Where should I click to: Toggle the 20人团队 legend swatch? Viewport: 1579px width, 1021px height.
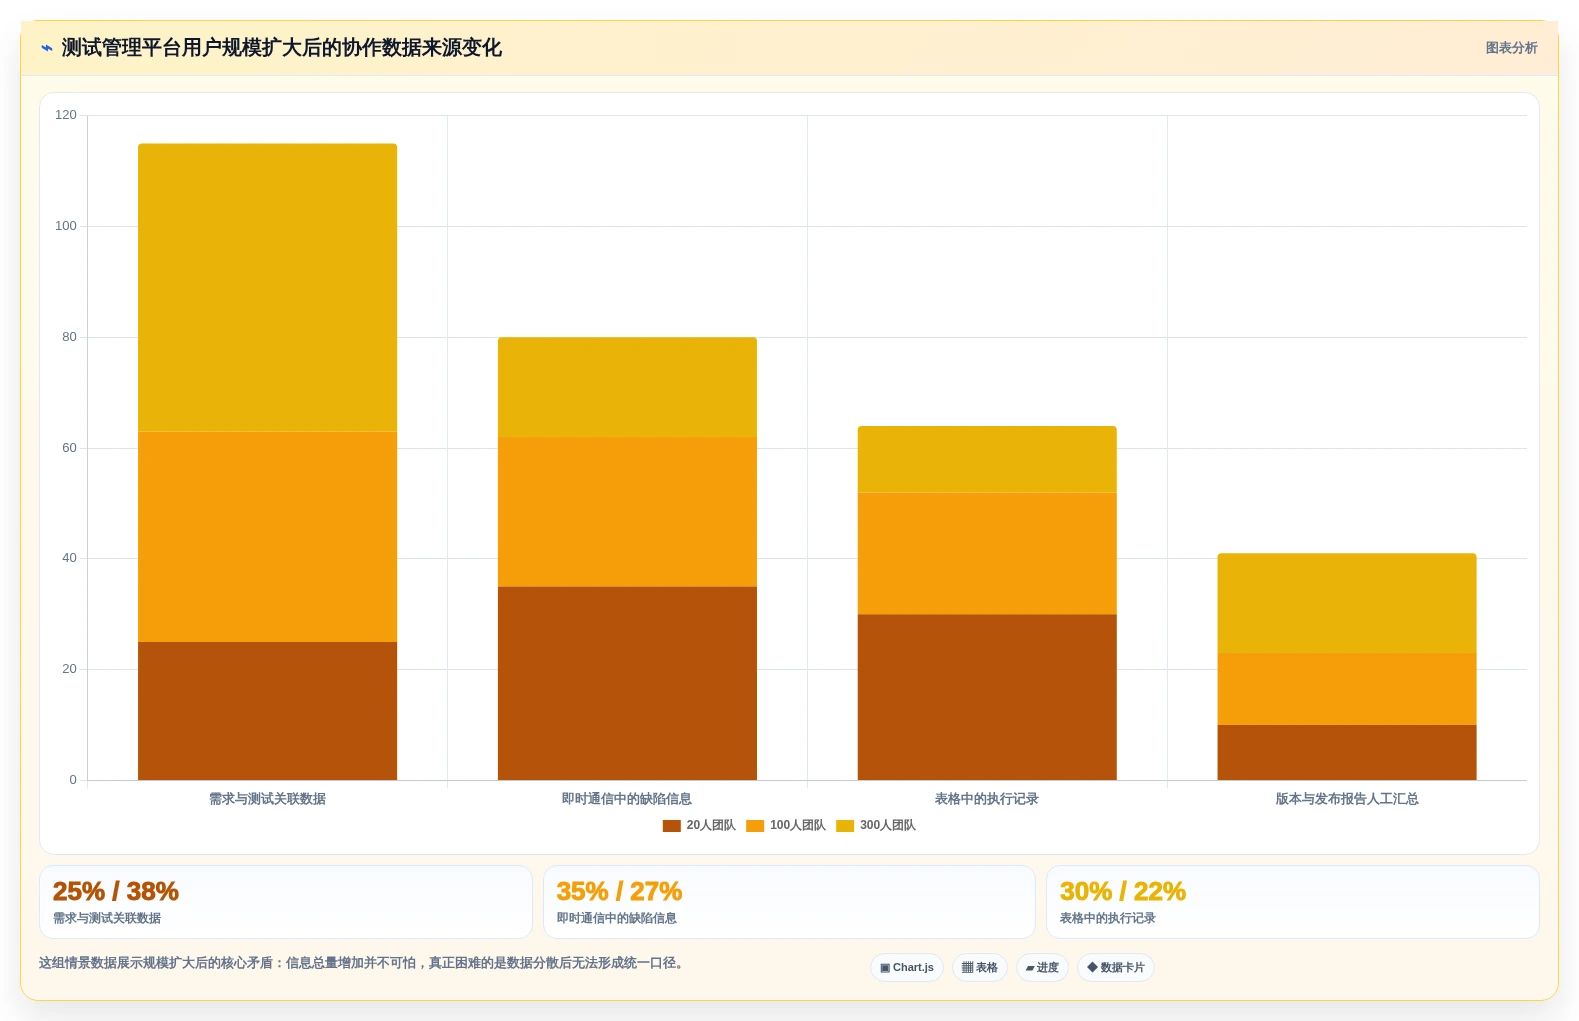pos(671,826)
